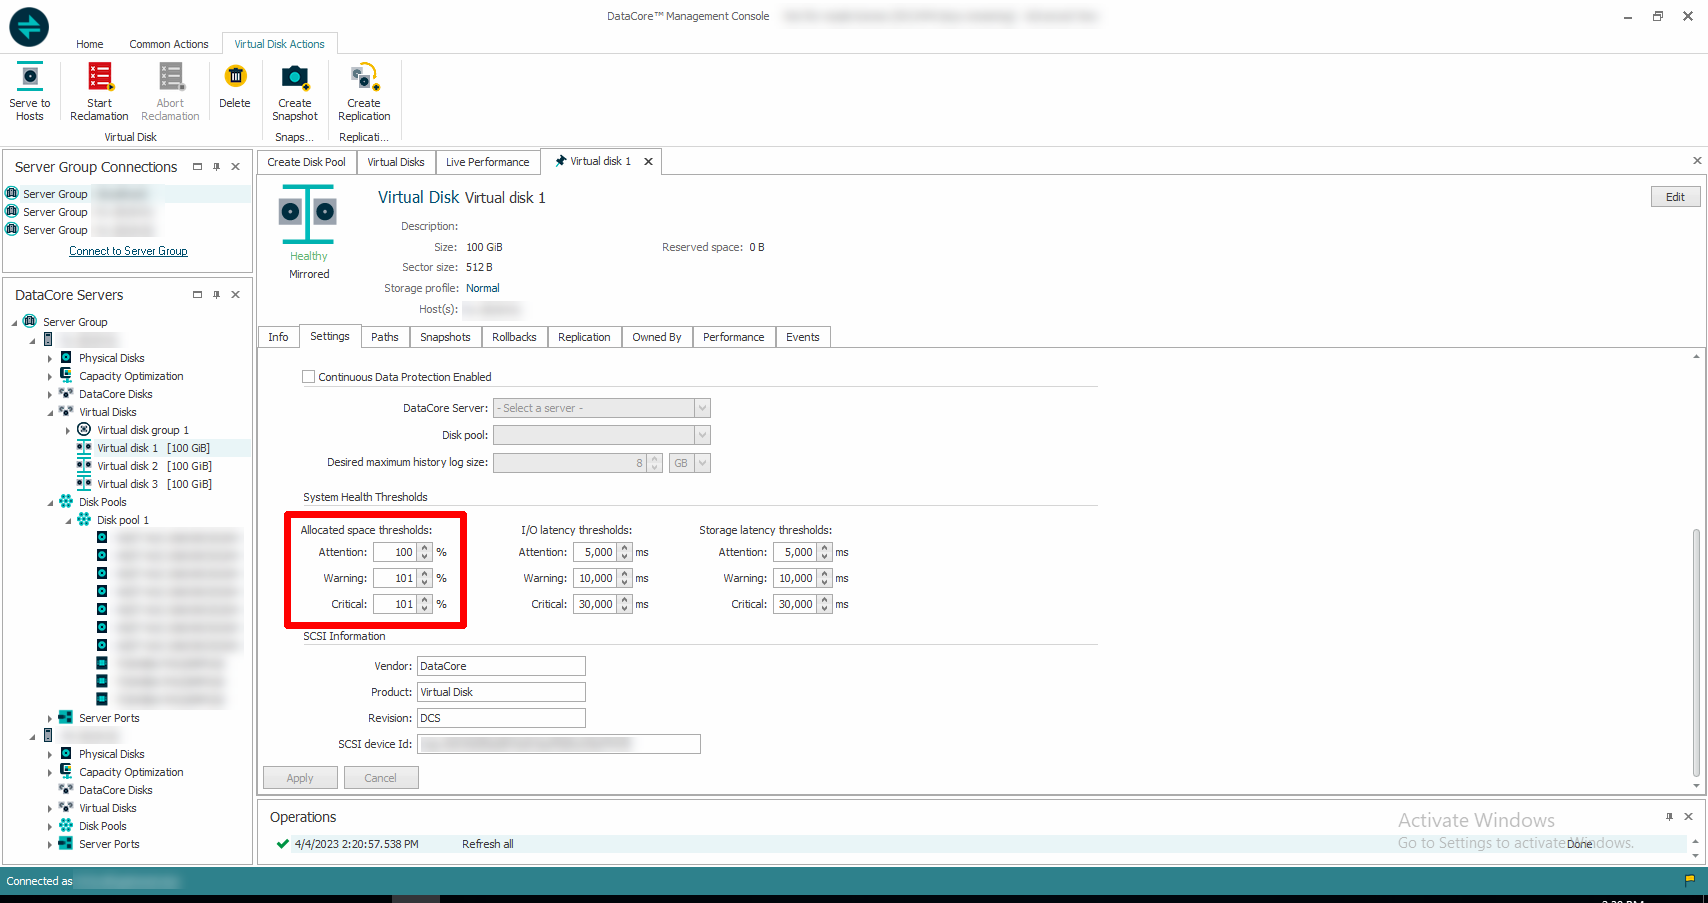Click the Delete virtual disk icon
The height and width of the screenshot is (903, 1708).
click(235, 78)
